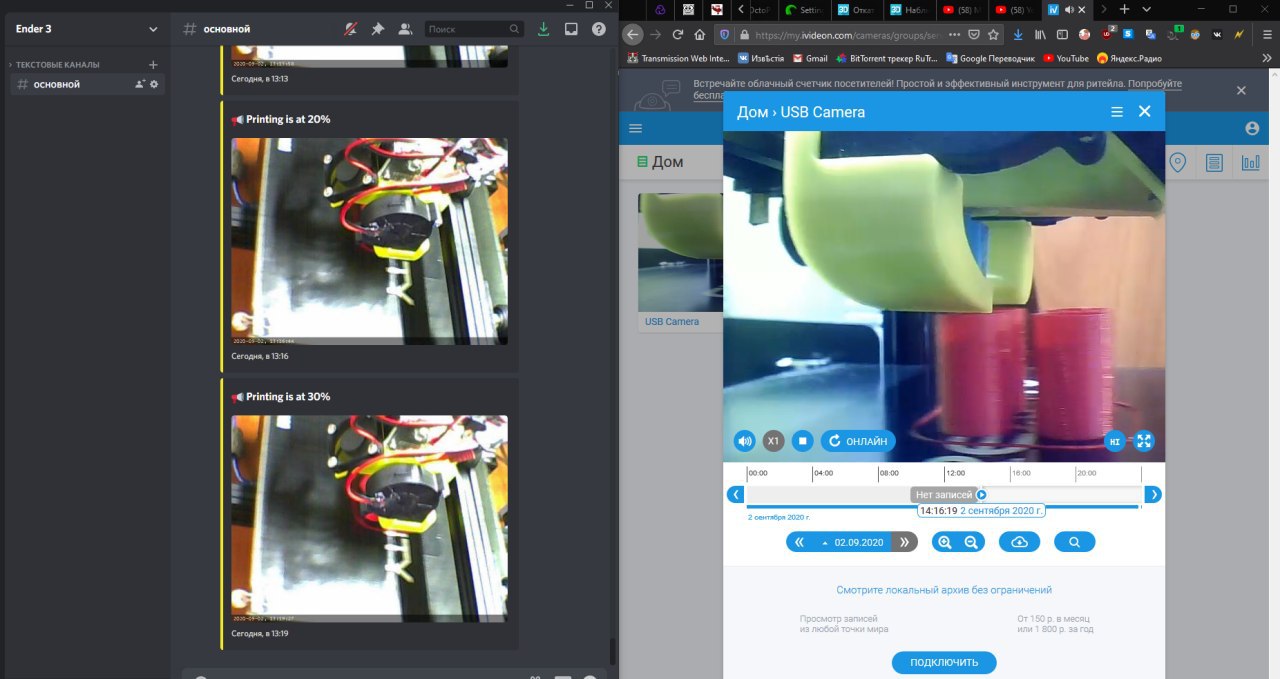This screenshot has height=679, width=1280.
Task: Toggle the browser sidebar icon
Action: pos(1062,34)
